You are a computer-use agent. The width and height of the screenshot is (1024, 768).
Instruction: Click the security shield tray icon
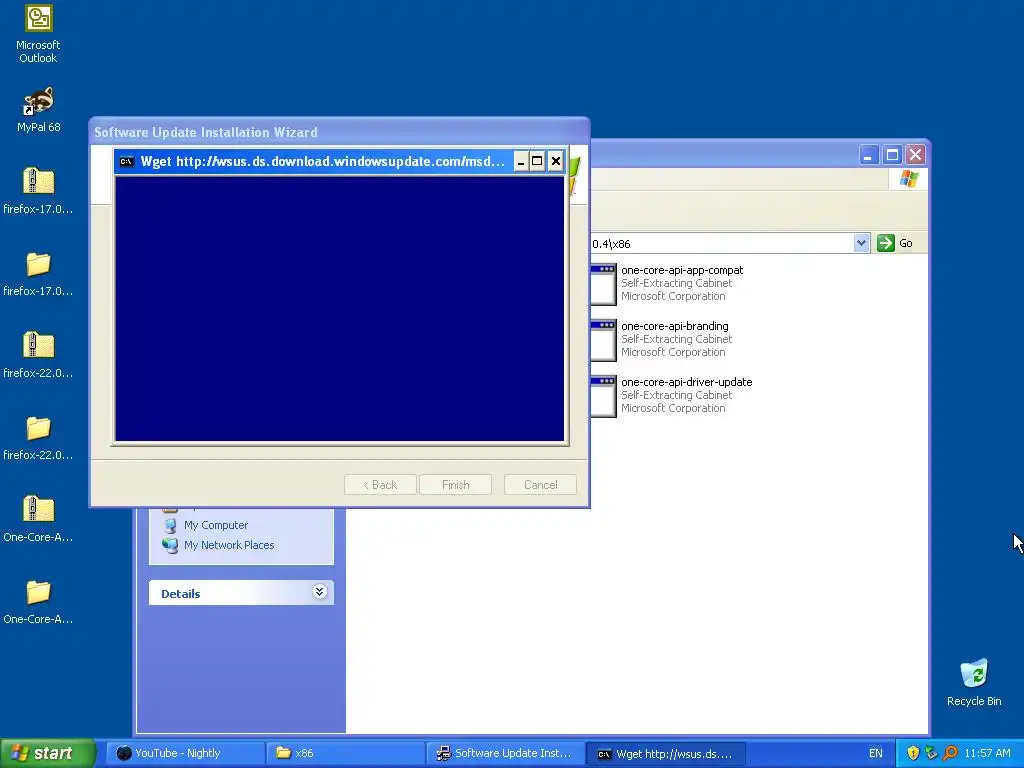click(913, 753)
